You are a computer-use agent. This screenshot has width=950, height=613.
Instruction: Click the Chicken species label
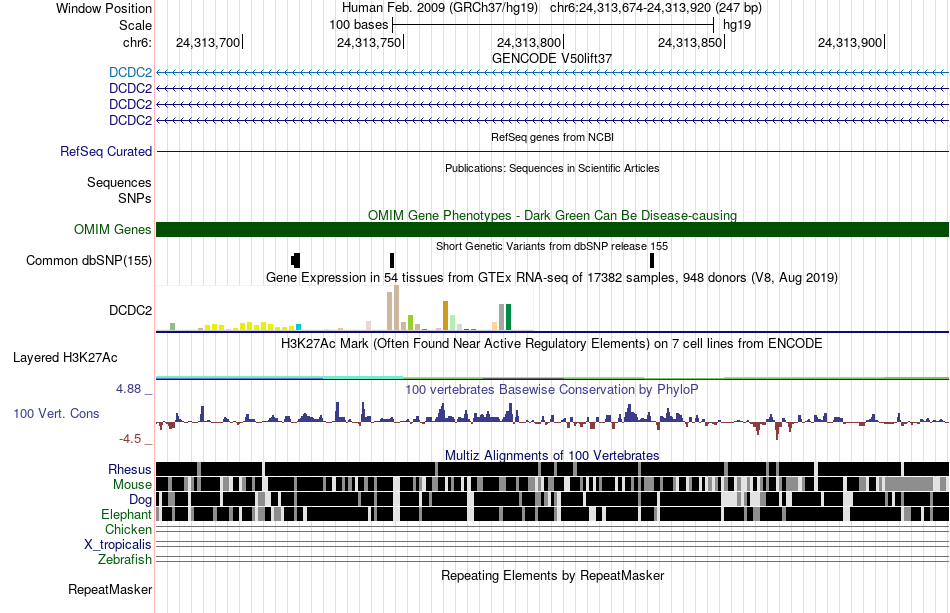coord(128,529)
